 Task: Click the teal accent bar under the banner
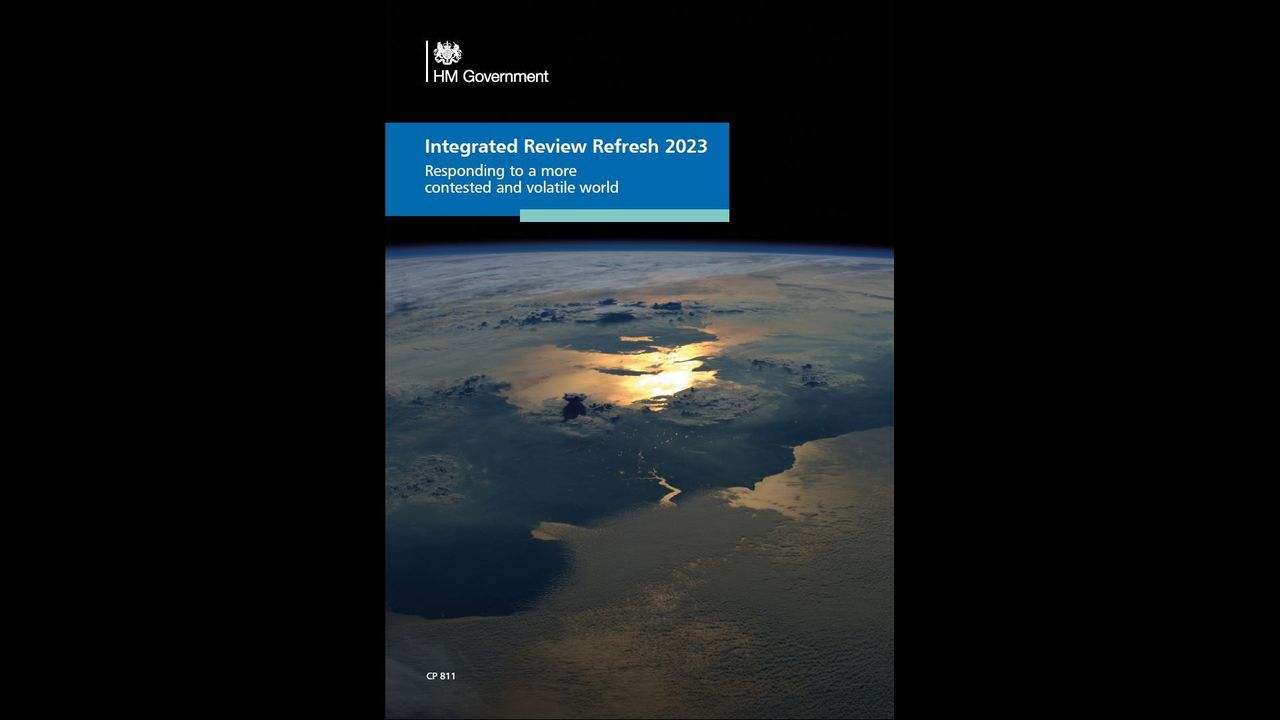[x=624, y=215]
